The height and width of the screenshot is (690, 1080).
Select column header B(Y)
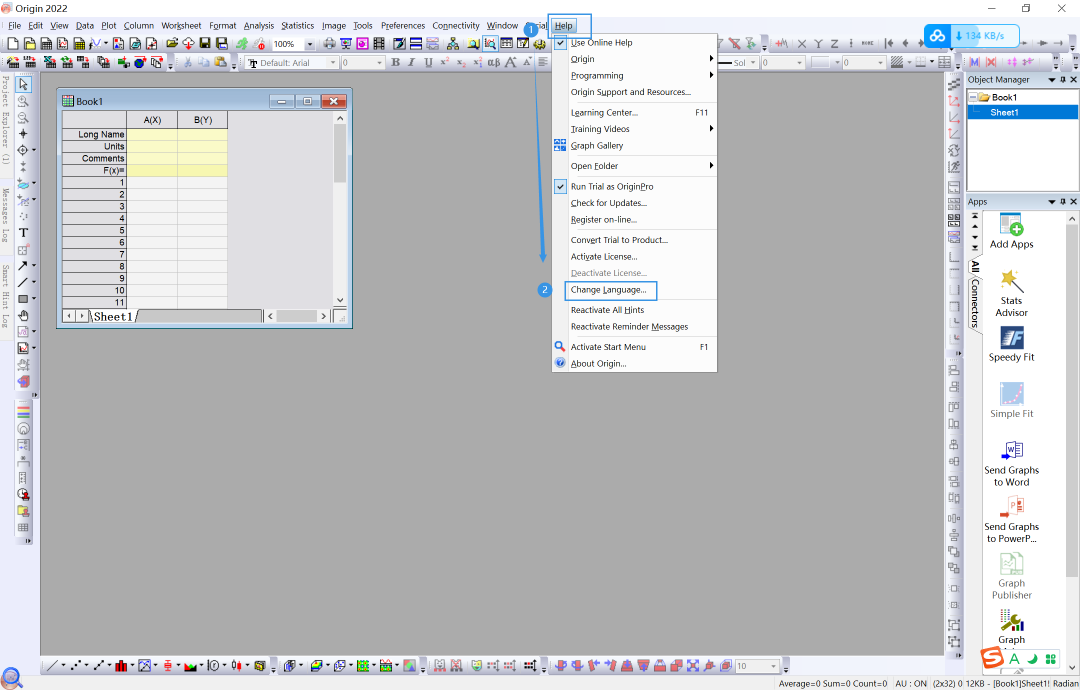point(202,120)
